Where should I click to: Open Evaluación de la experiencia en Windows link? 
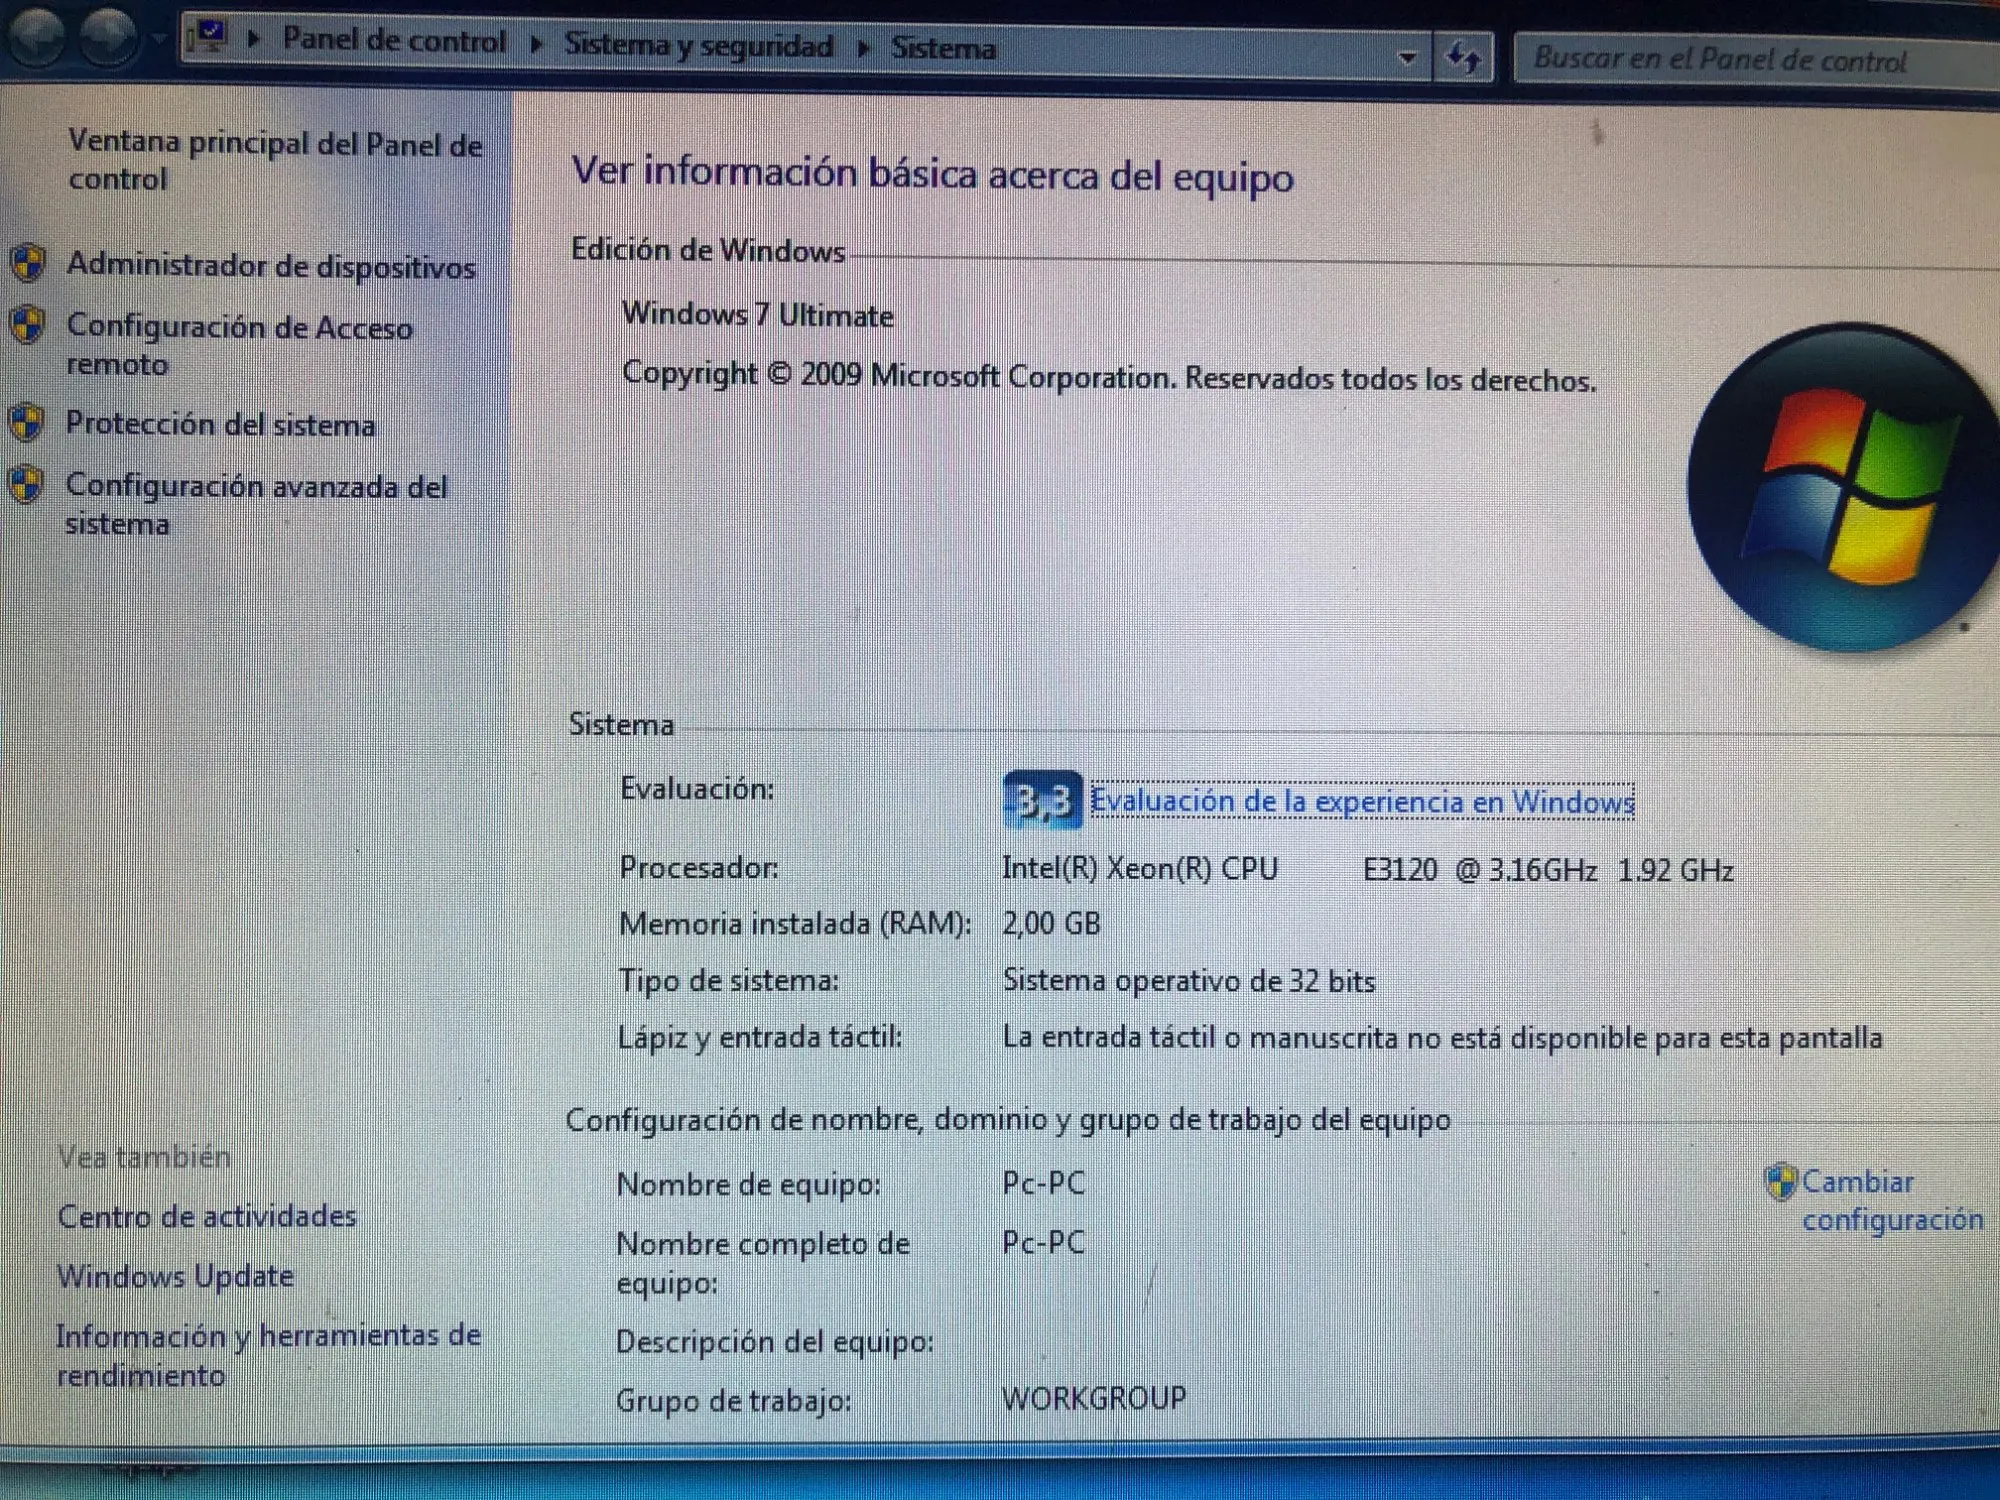pos(1362,802)
